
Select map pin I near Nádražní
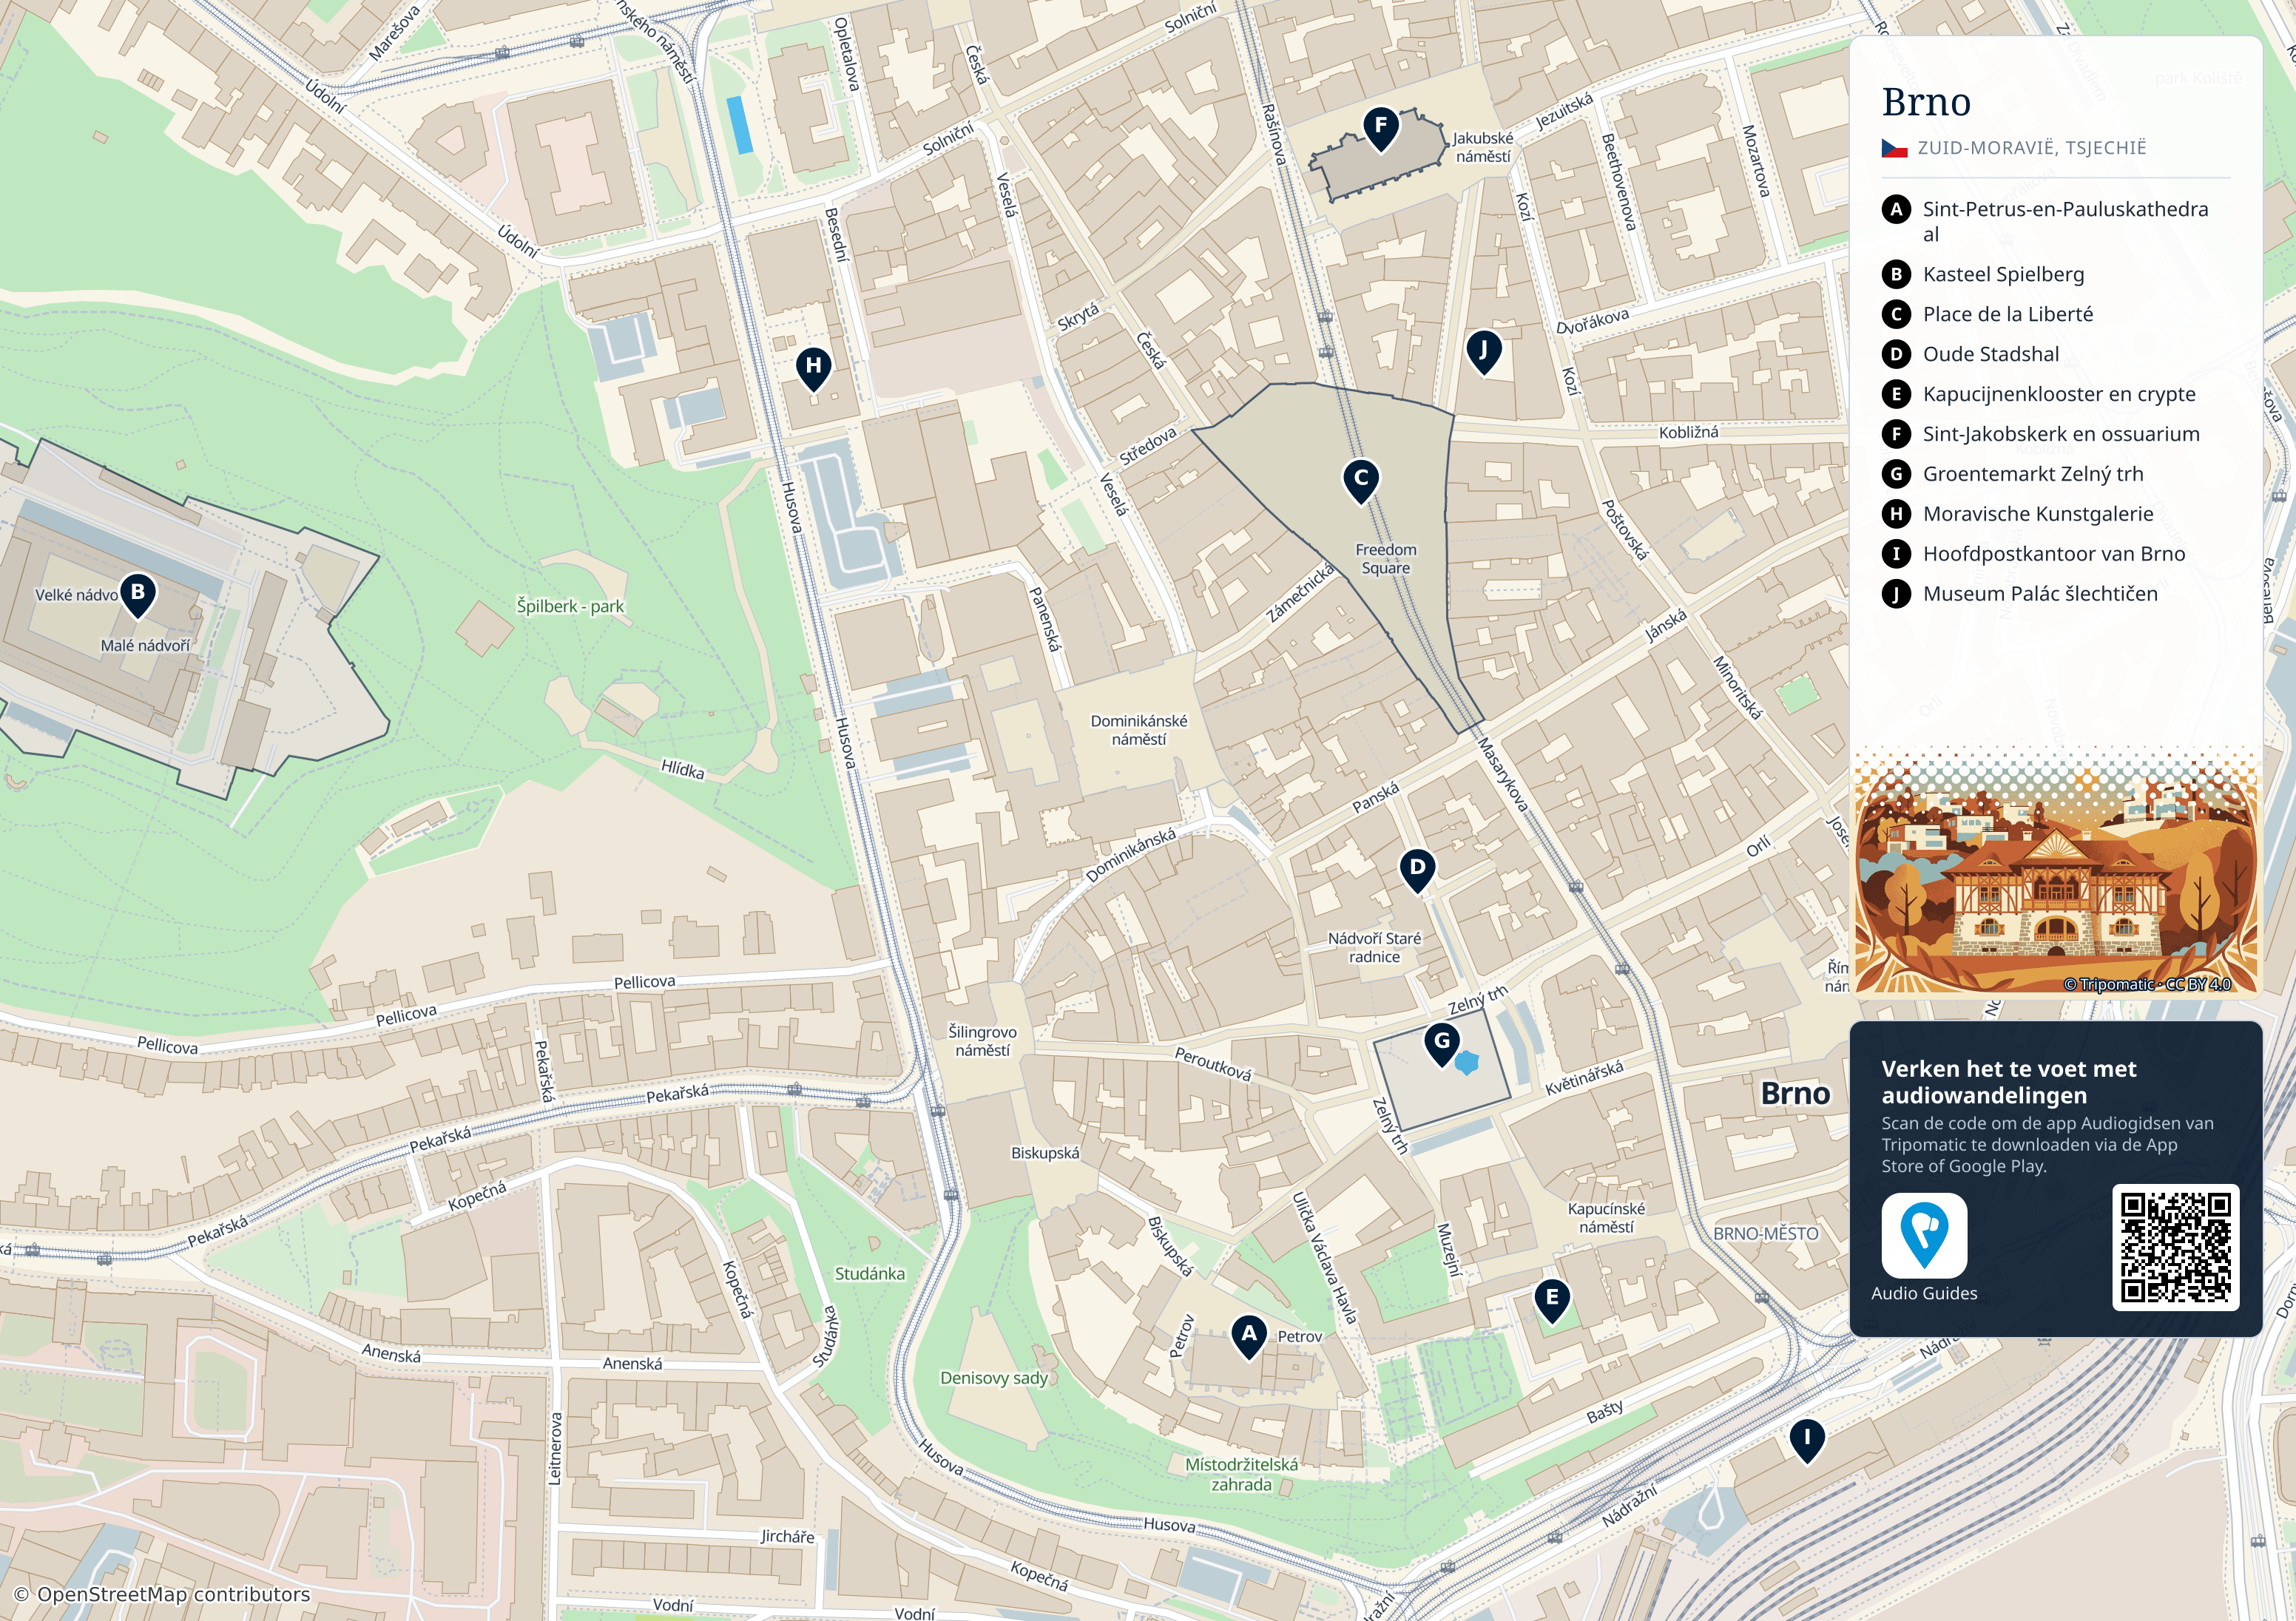[x=1807, y=1442]
